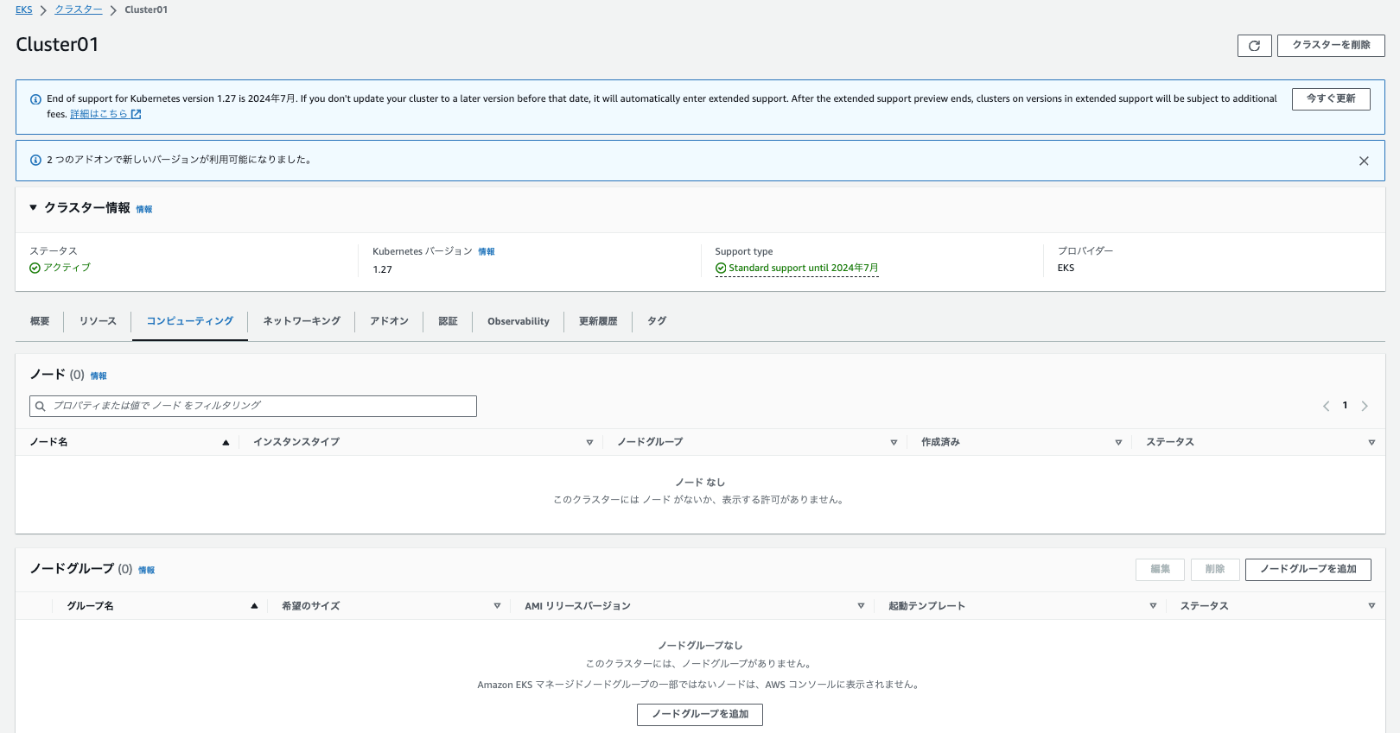Open the アドオン tab
This screenshot has width=1400, height=733.
[x=389, y=321]
